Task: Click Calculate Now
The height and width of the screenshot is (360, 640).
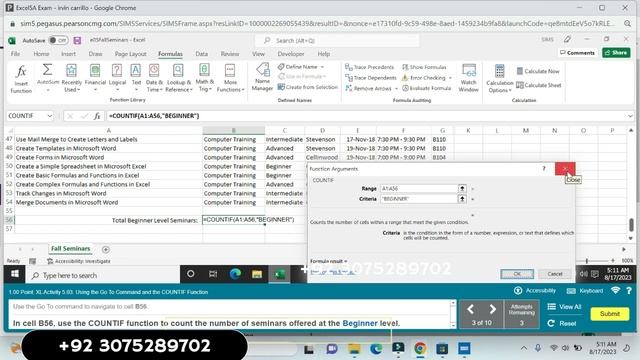Action: coord(538,71)
